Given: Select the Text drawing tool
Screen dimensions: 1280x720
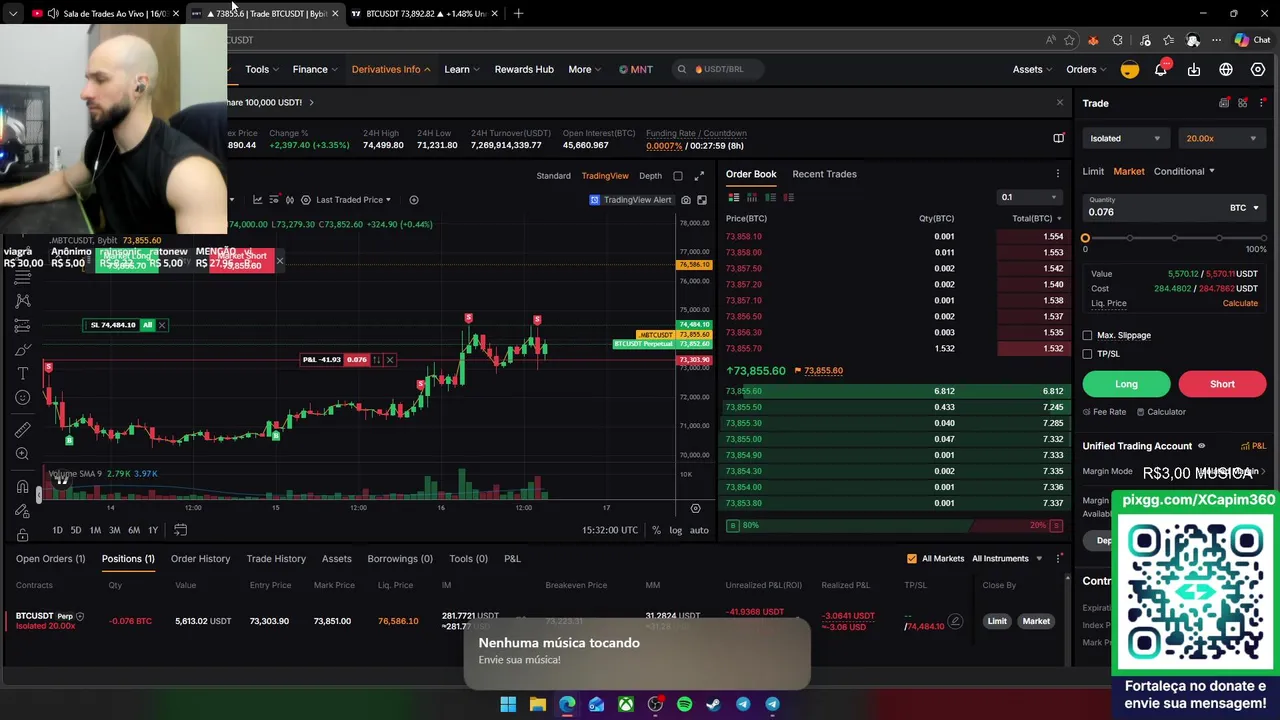Looking at the screenshot, I should (x=22, y=373).
